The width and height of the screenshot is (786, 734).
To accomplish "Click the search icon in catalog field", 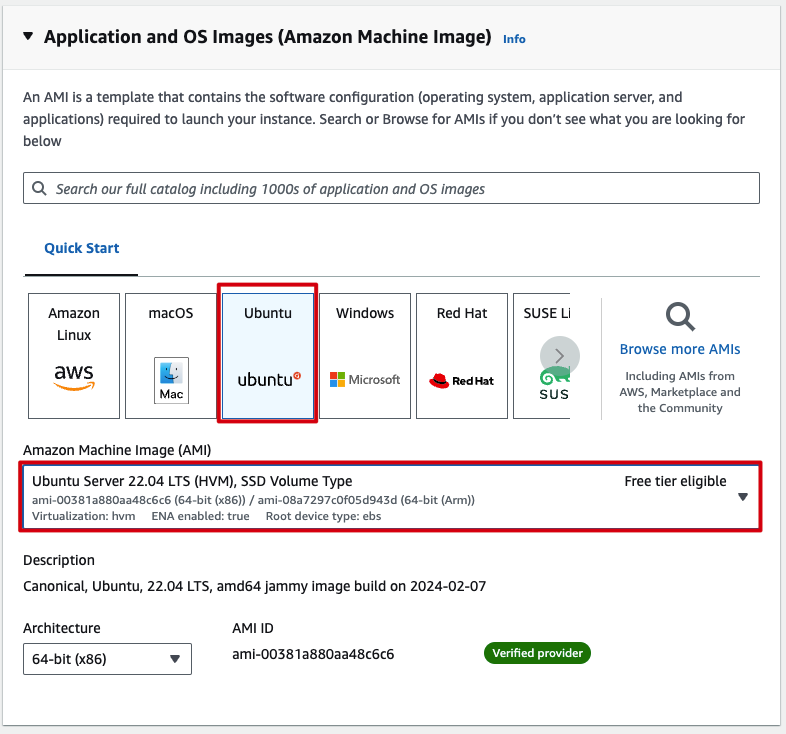I will pos(39,188).
